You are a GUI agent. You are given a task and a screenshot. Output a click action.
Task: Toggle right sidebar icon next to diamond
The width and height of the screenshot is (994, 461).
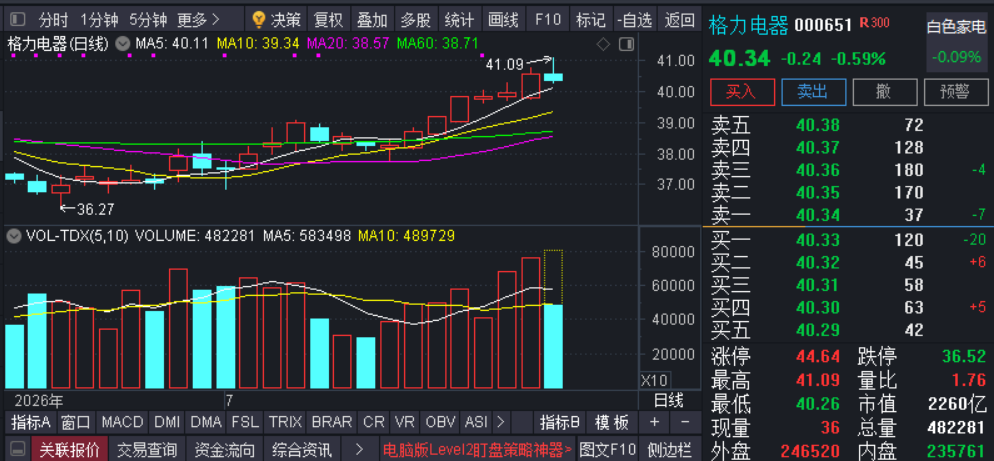[x=626, y=45]
